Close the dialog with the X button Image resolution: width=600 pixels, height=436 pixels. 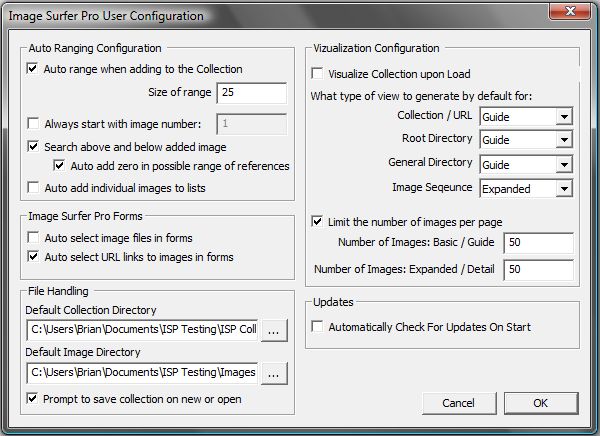click(x=570, y=11)
